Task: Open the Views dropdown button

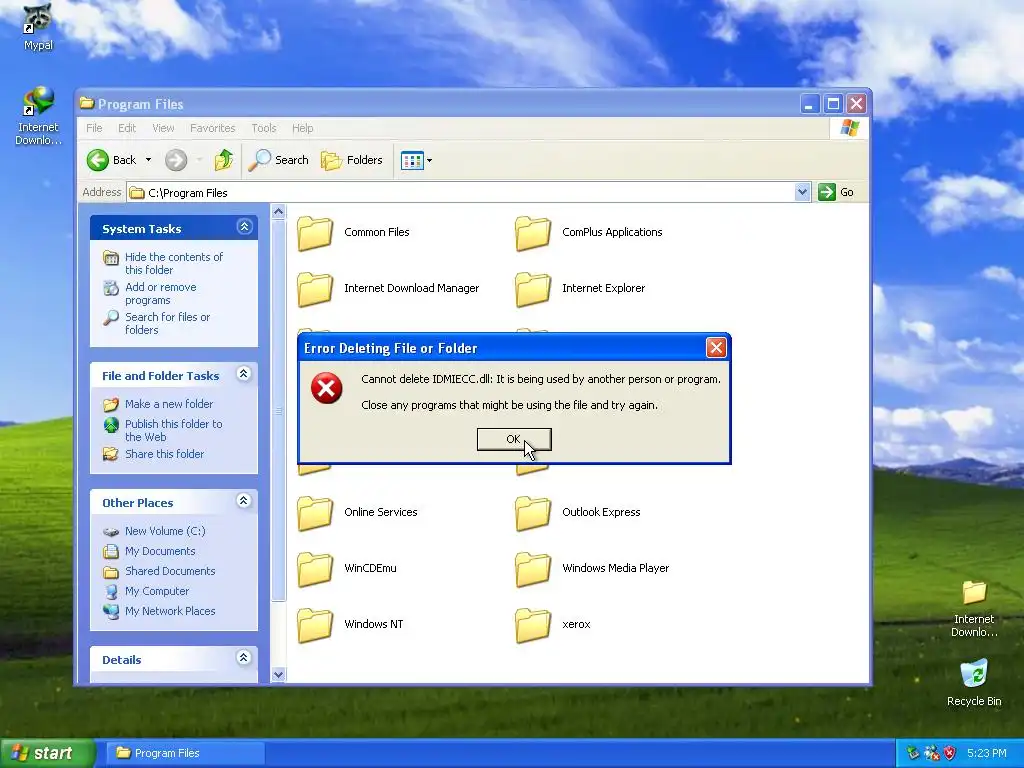Action: [x=417, y=160]
